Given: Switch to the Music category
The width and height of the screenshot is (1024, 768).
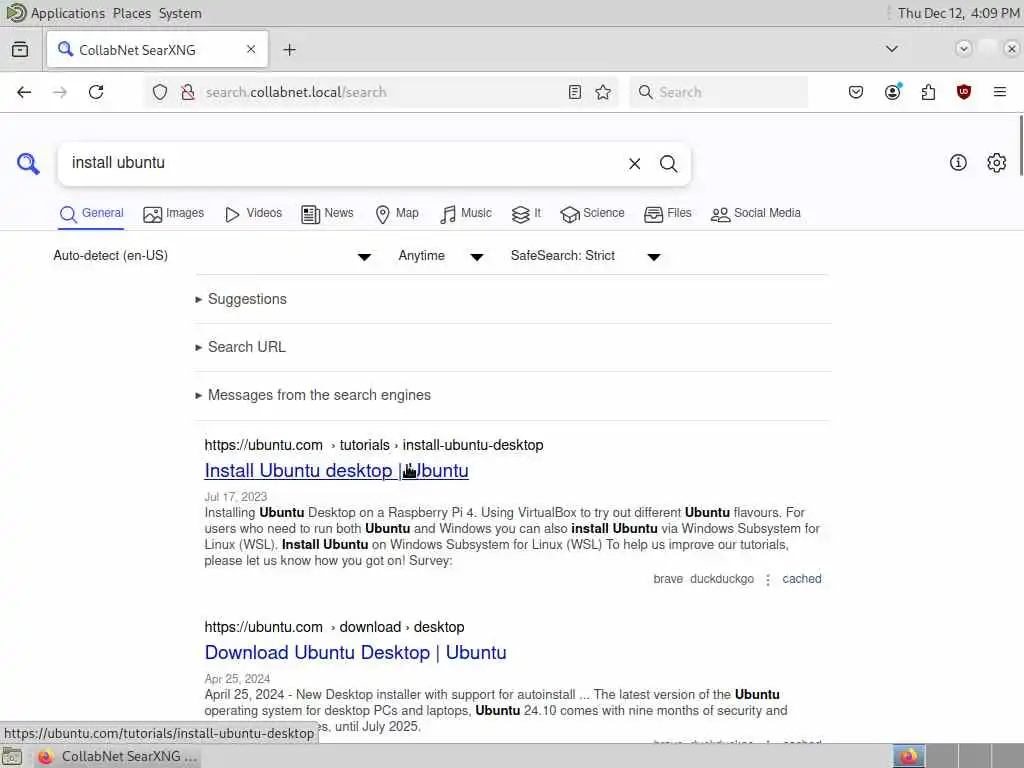Looking at the screenshot, I should [466, 214].
